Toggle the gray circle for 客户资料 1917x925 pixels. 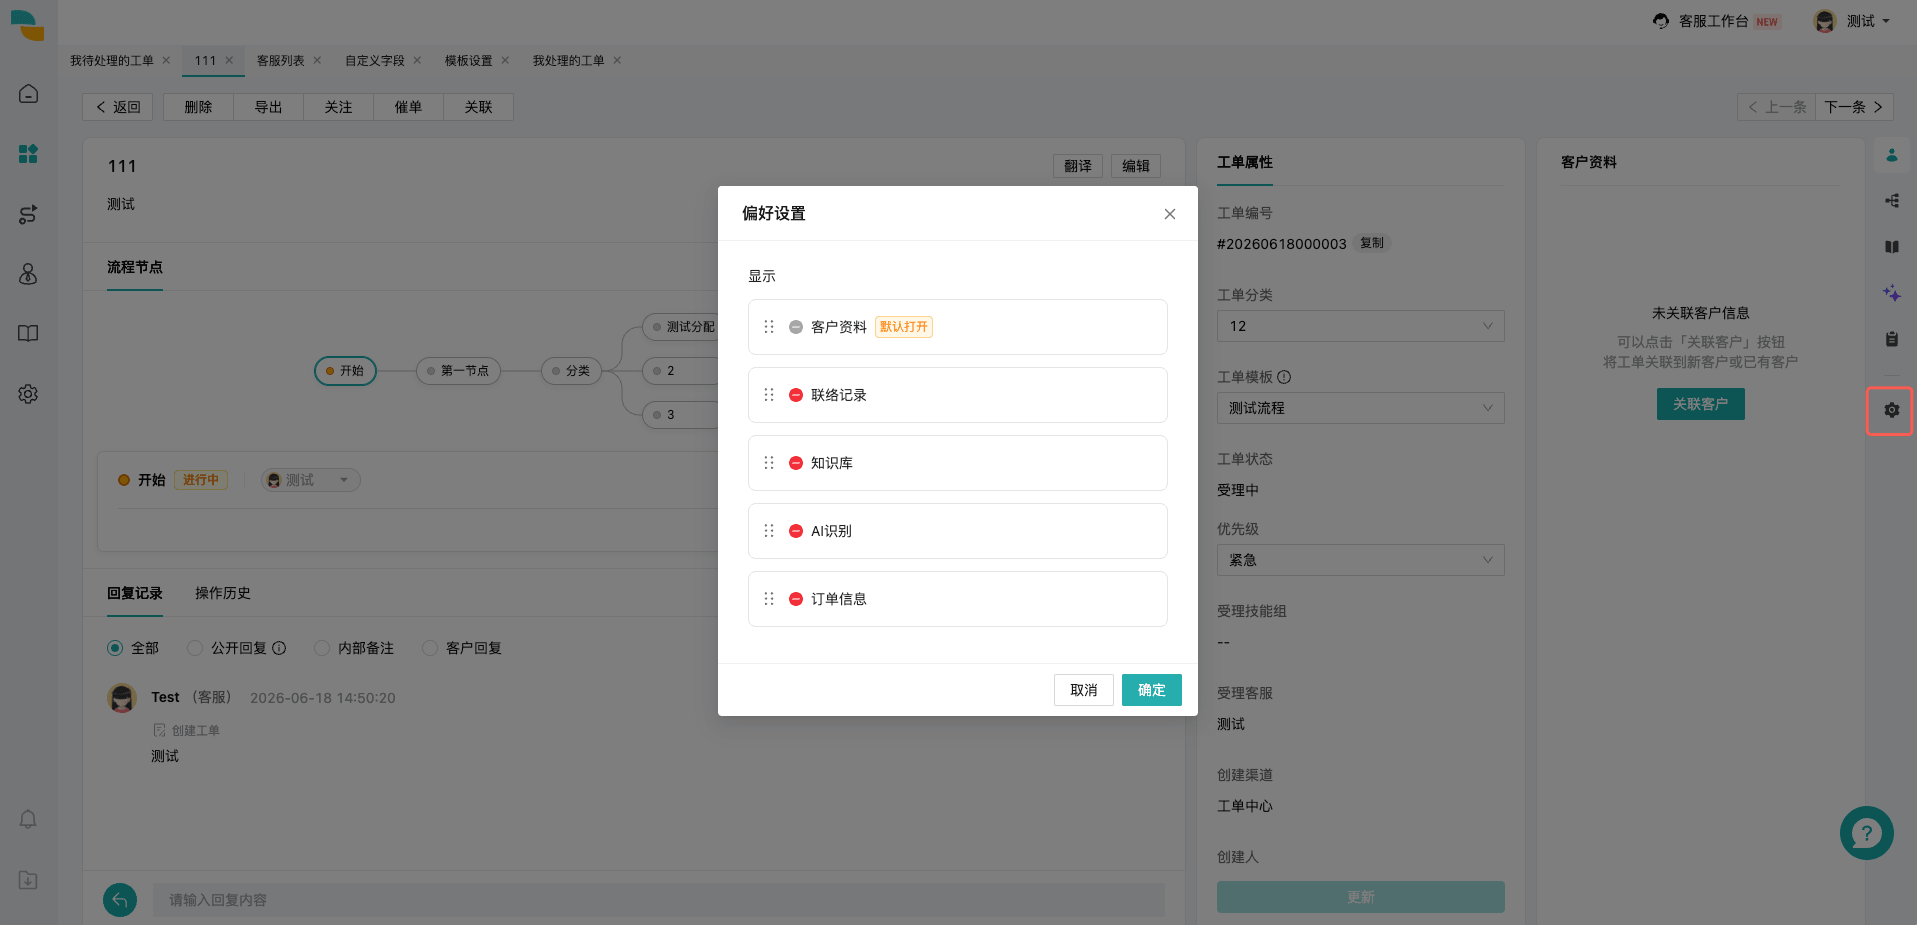[x=796, y=327]
